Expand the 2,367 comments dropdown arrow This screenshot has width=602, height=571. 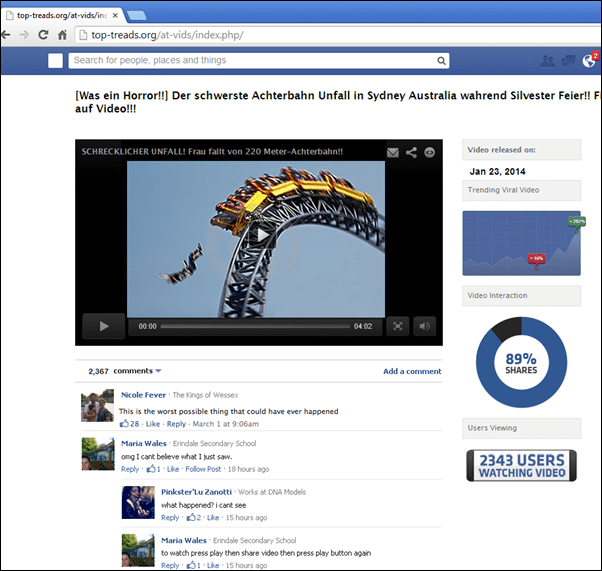(158, 371)
